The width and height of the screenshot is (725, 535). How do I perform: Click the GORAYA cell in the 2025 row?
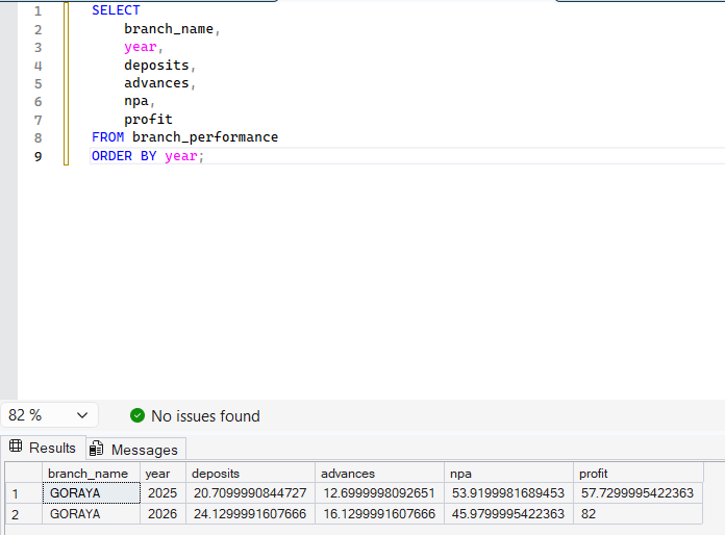[92, 493]
